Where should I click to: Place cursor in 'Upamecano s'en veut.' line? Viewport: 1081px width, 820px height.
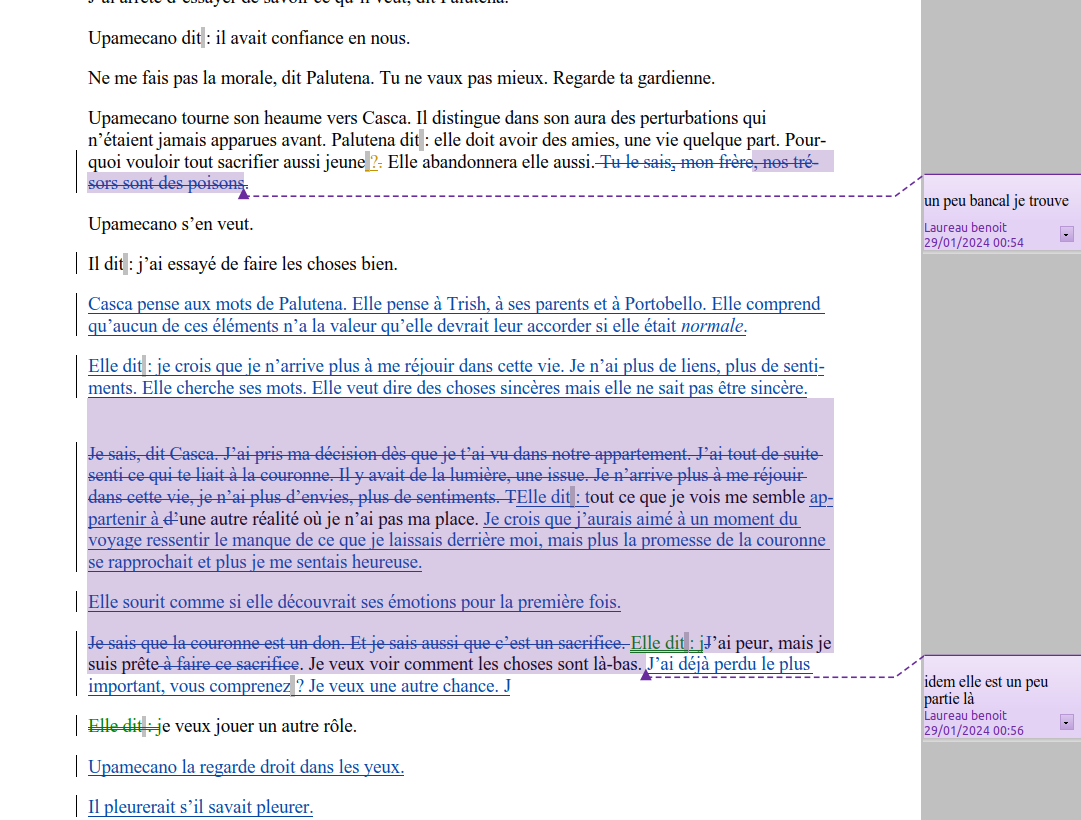[170, 224]
